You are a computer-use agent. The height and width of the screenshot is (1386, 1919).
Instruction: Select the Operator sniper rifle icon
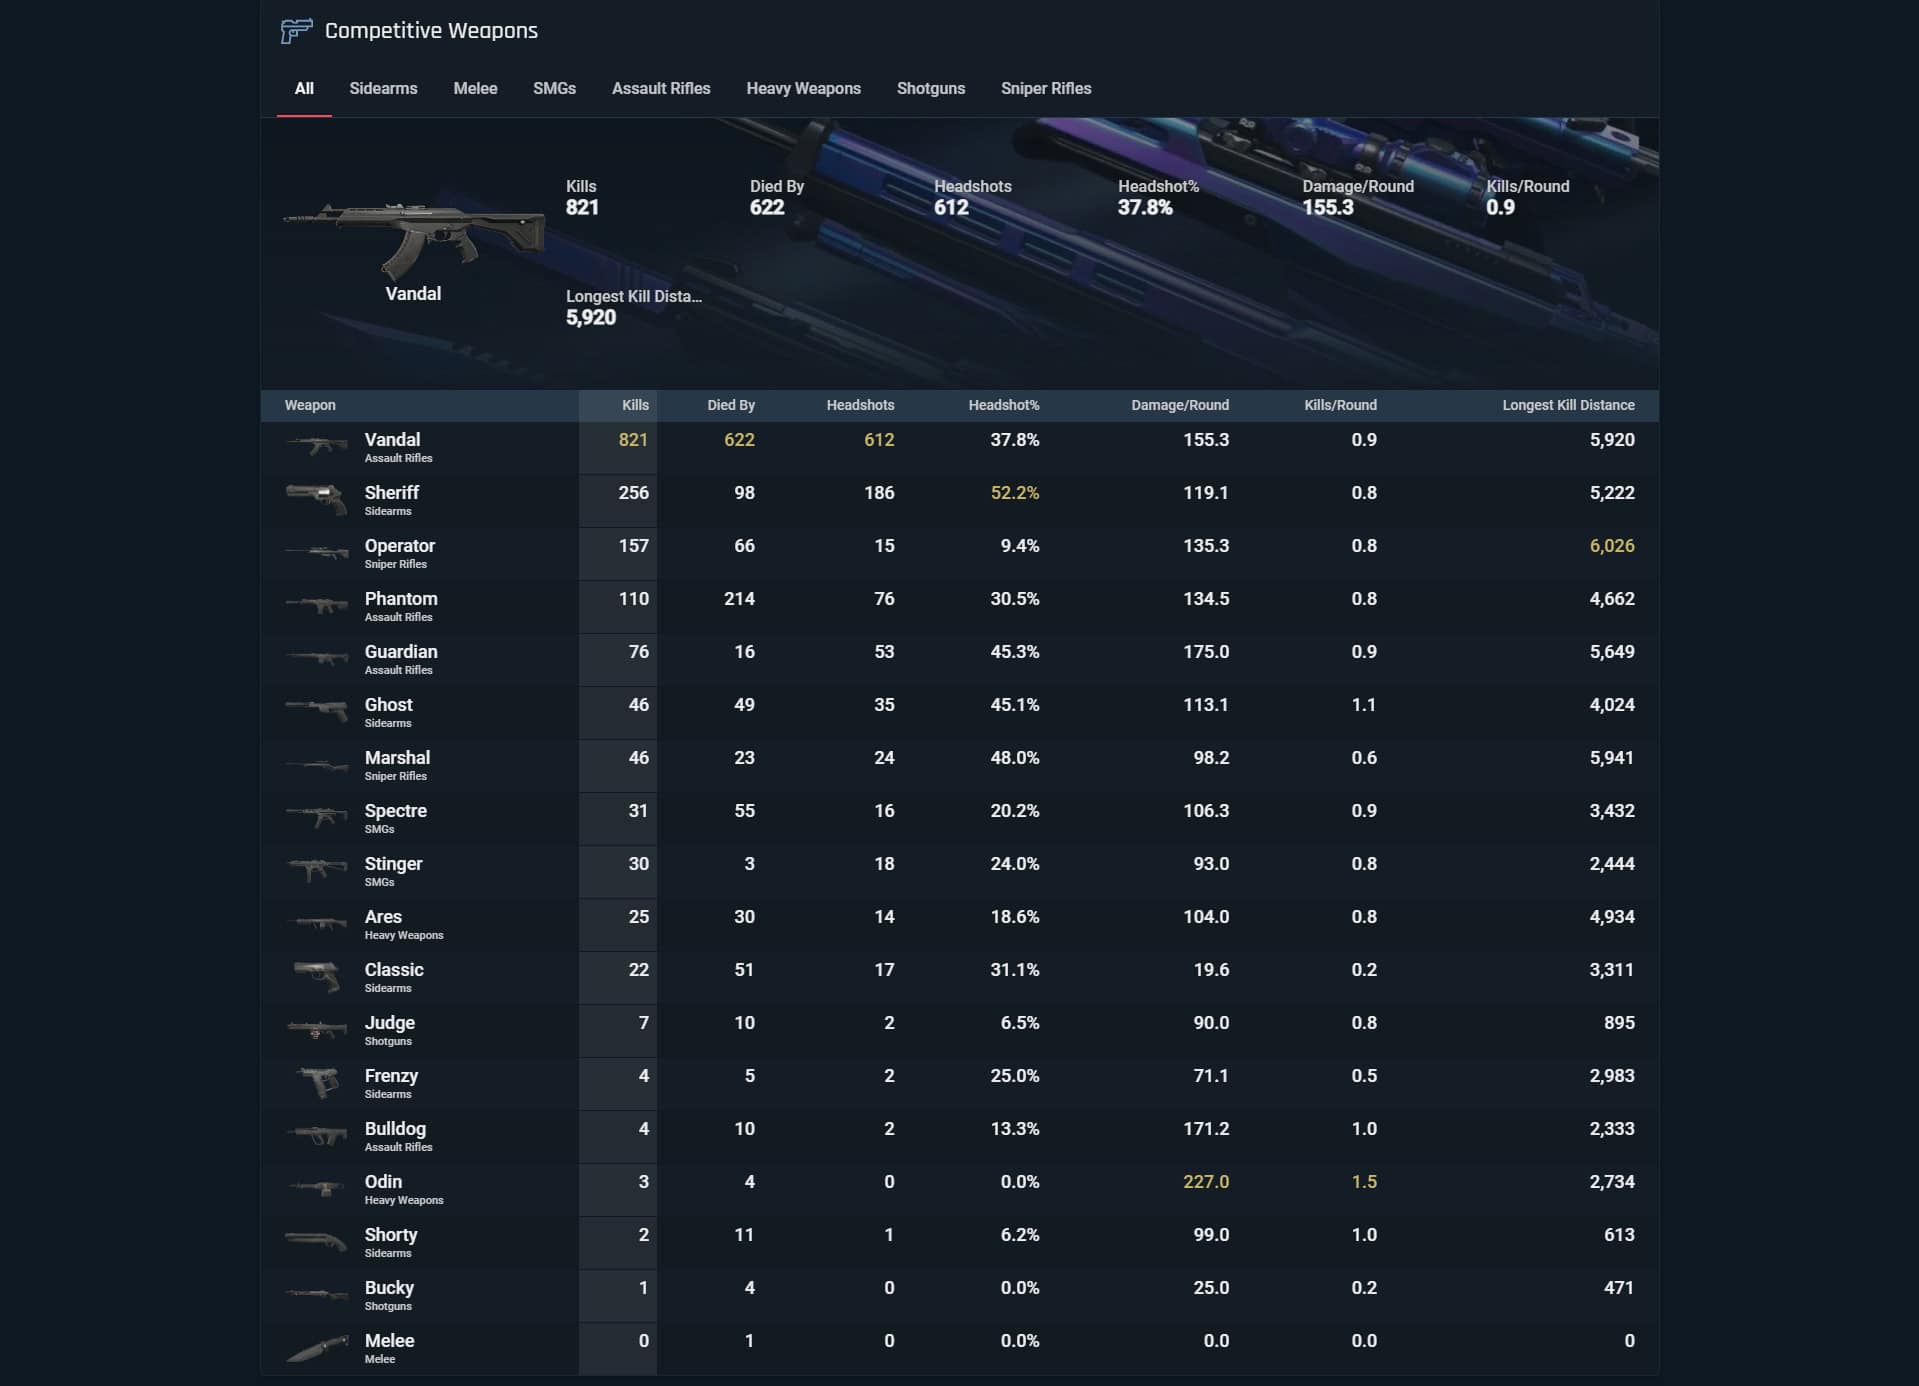pyautogui.click(x=316, y=553)
